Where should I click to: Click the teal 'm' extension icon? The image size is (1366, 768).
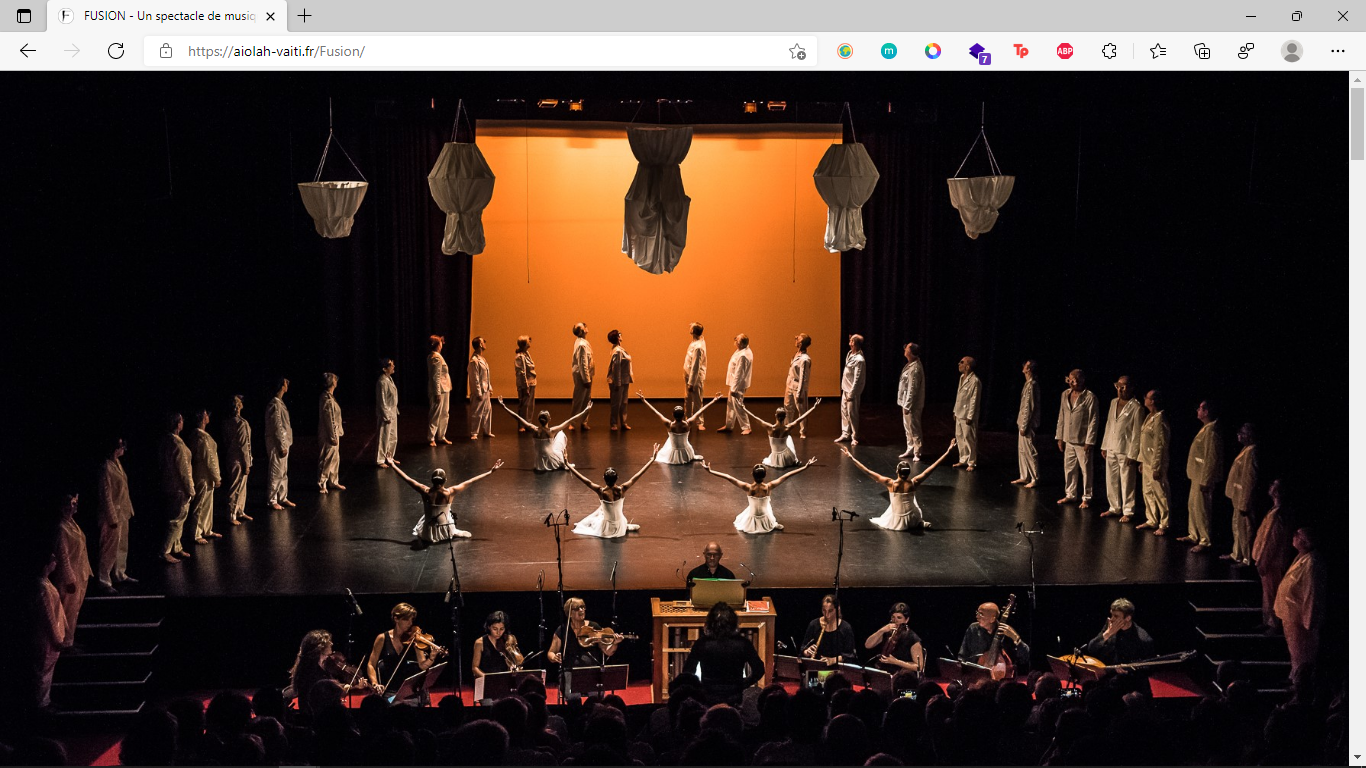889,50
